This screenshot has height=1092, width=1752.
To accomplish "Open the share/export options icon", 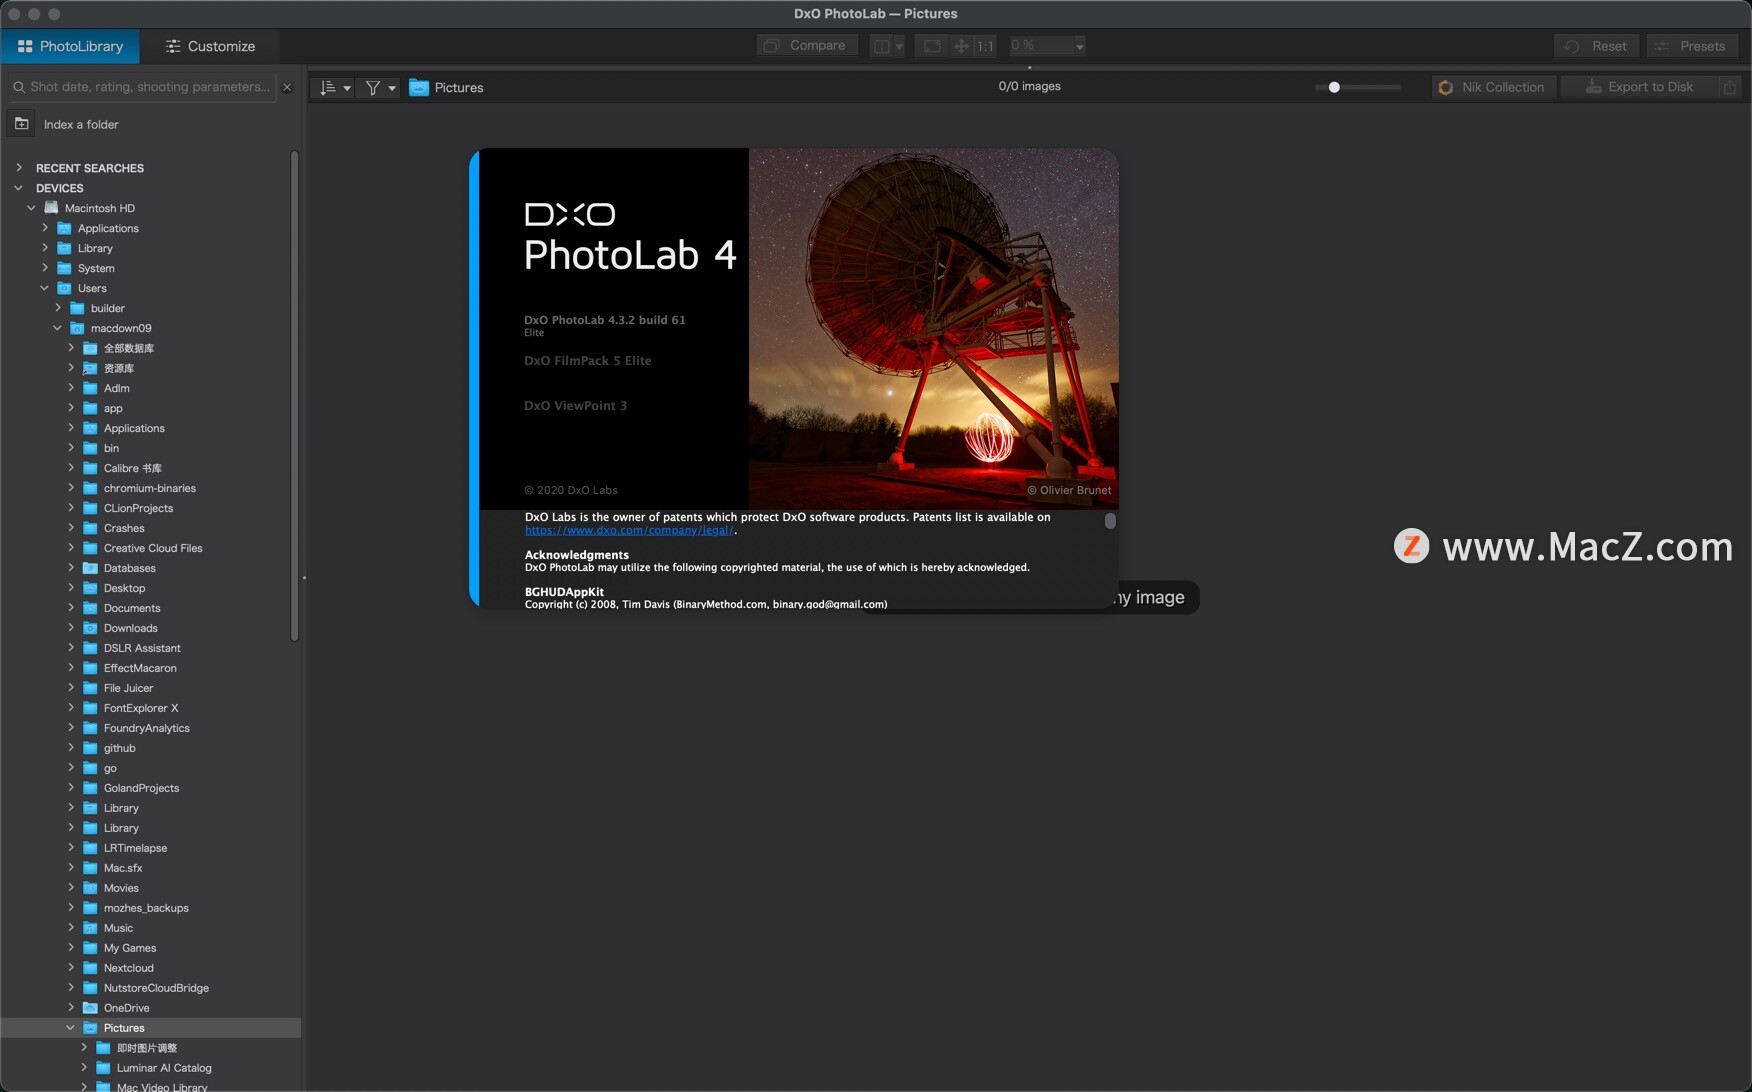I will [x=1730, y=87].
